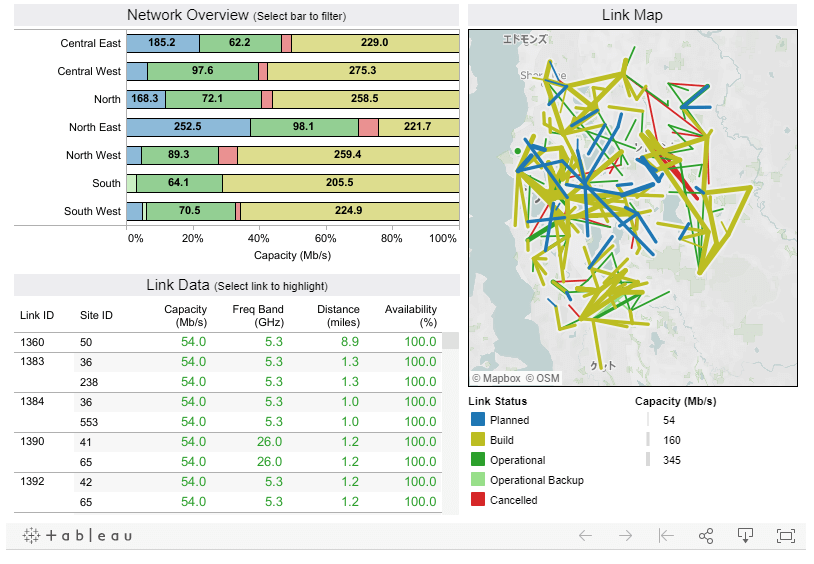Select Link ID 1390 in table
Screen dimensions: 814x564
32,441
